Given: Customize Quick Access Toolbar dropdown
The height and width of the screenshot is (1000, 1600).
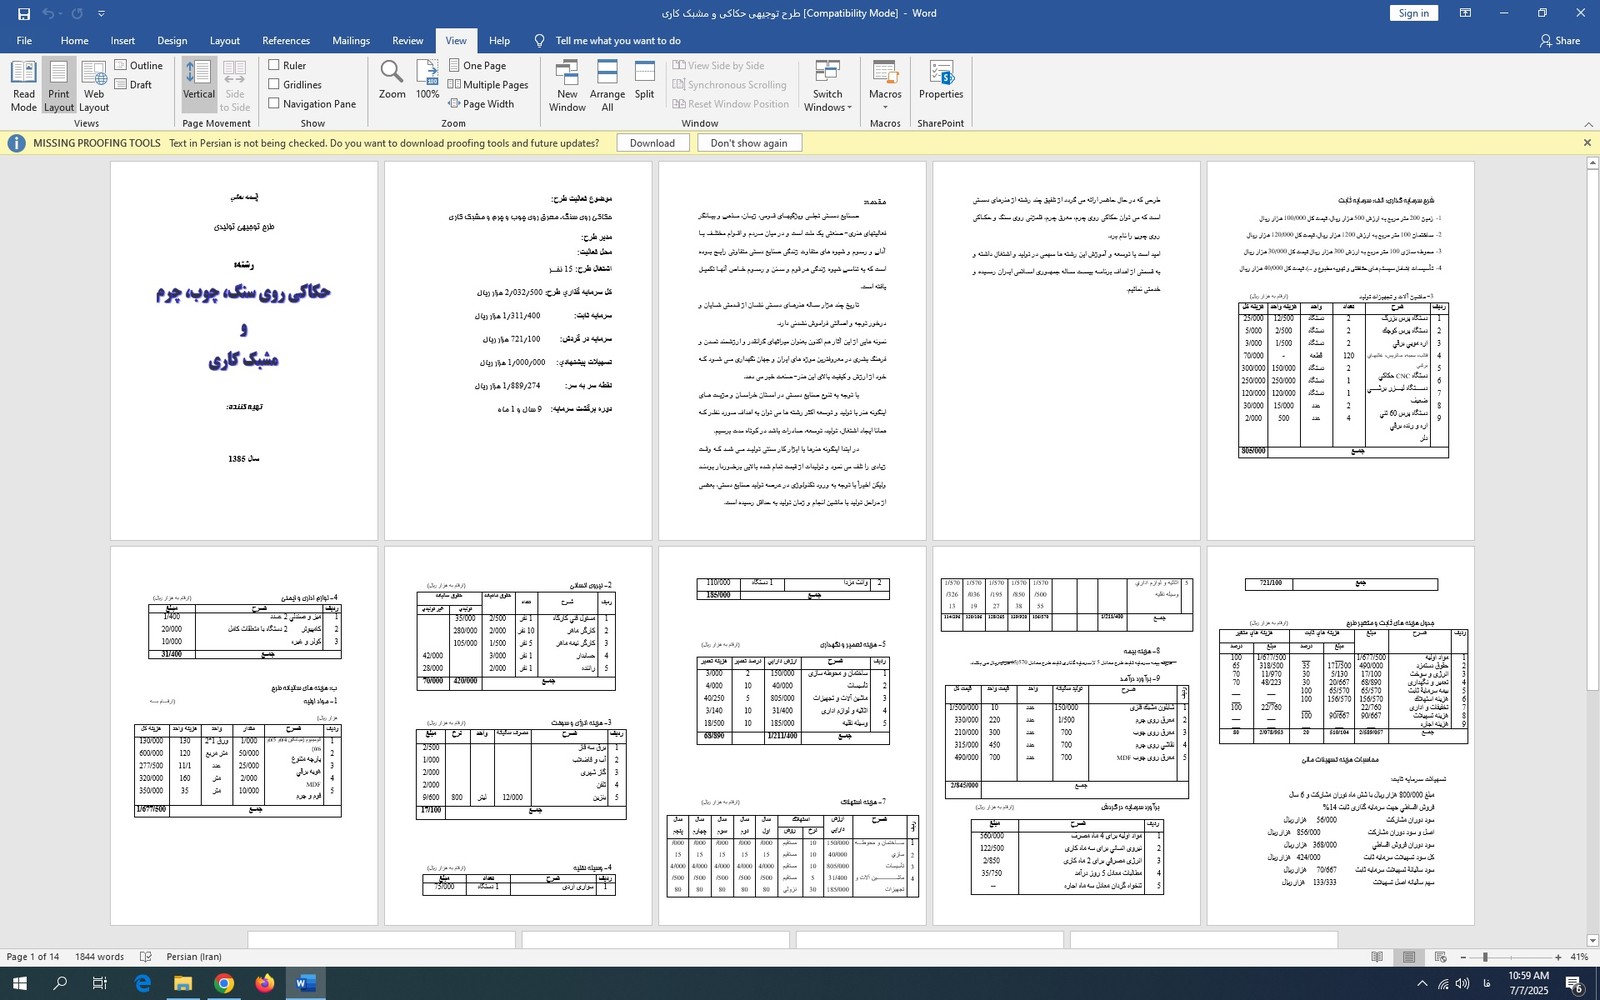Looking at the screenshot, I should click(101, 14).
